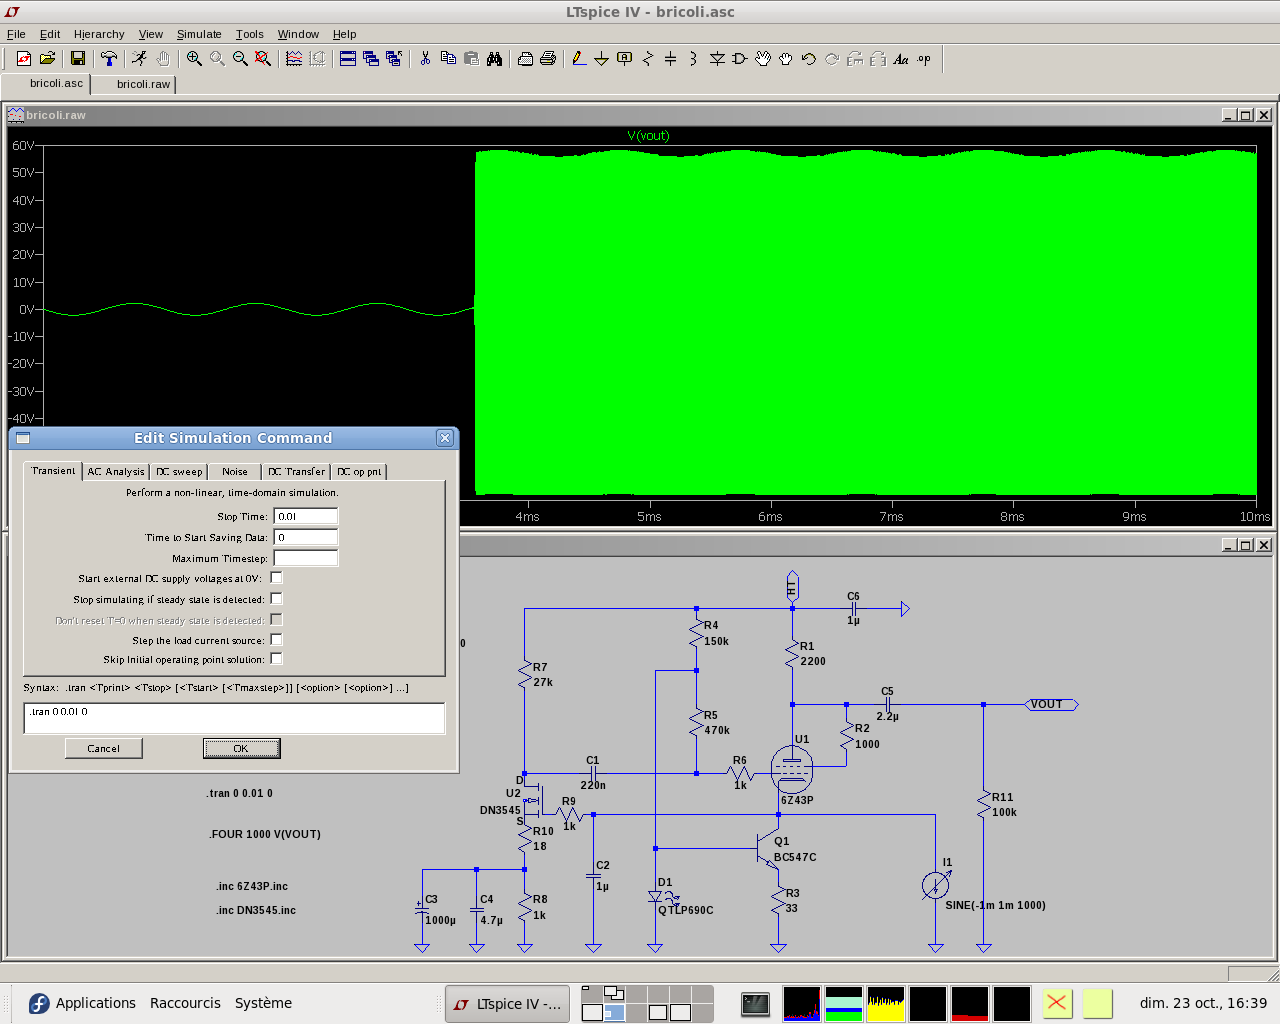Open the Applications menu in the taskbar
Image resolution: width=1280 pixels, height=1024 pixels.
[82, 1003]
